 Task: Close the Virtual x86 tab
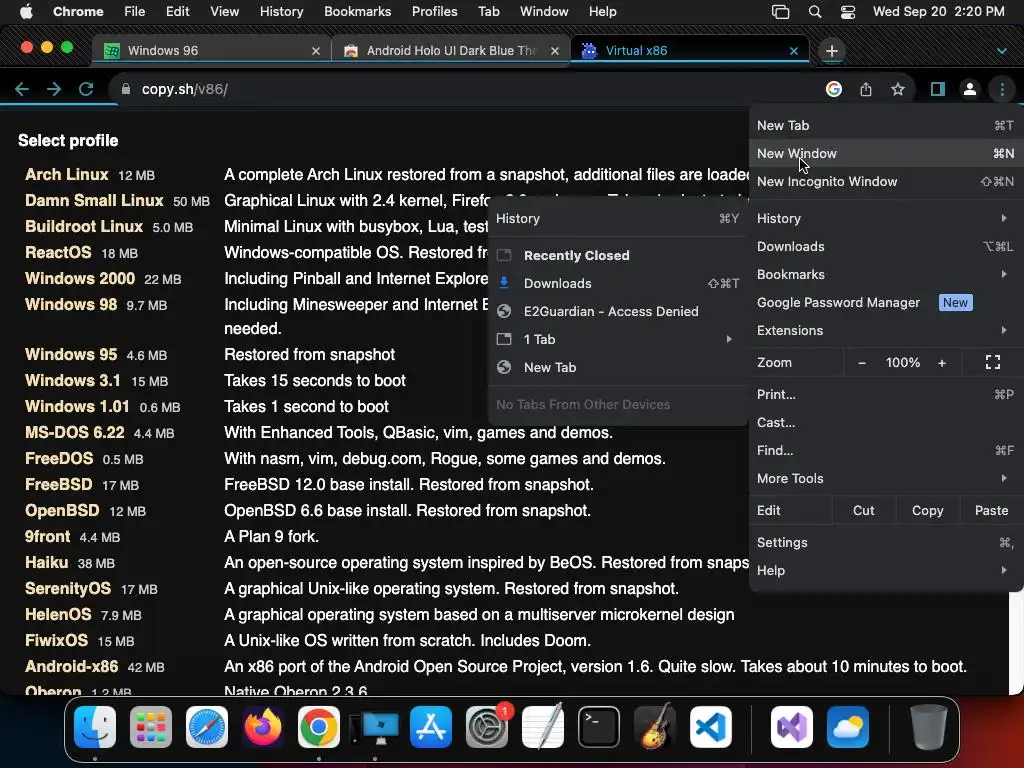[793, 51]
